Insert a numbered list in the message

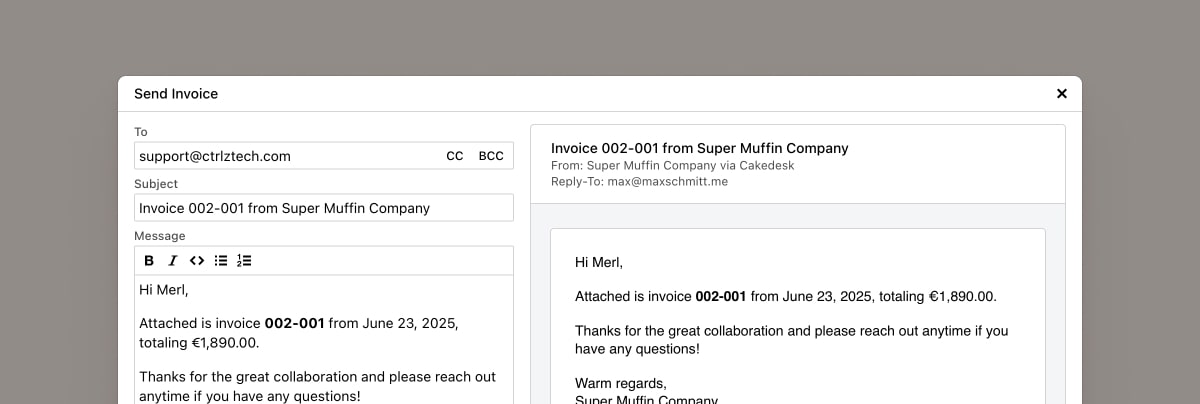point(244,261)
